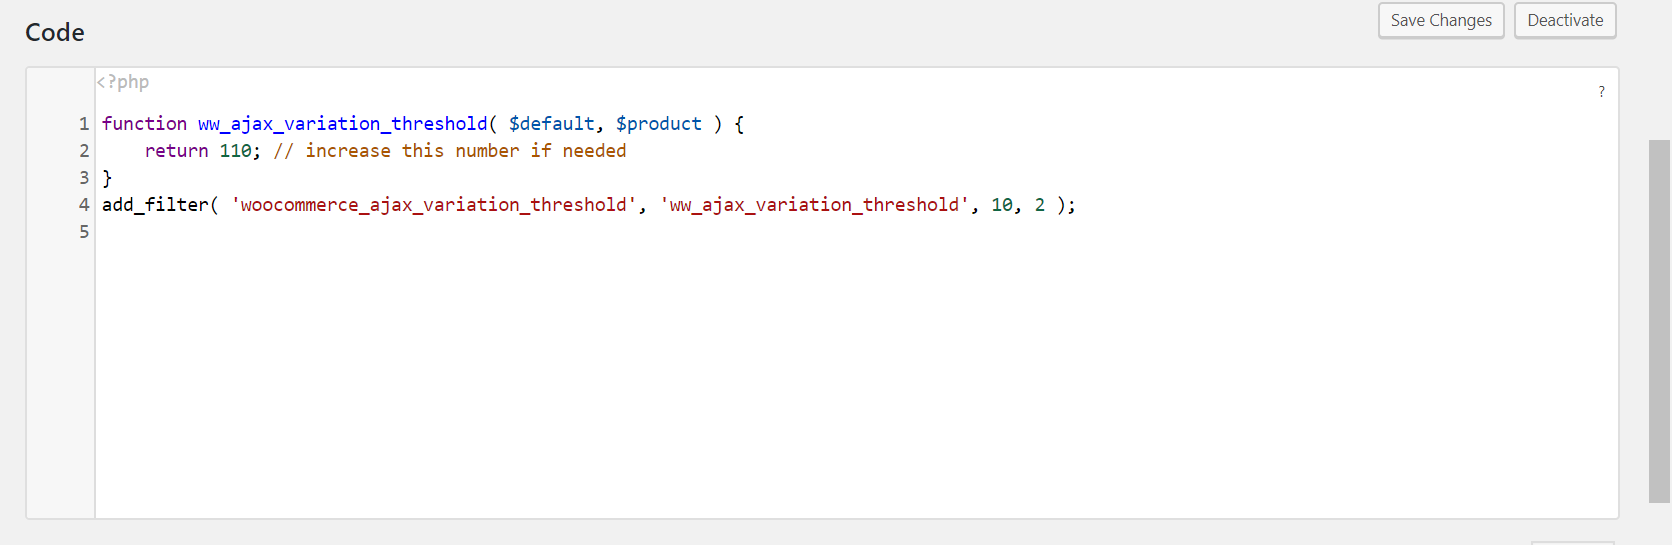Select line number 2 in the gutter

coord(84,151)
